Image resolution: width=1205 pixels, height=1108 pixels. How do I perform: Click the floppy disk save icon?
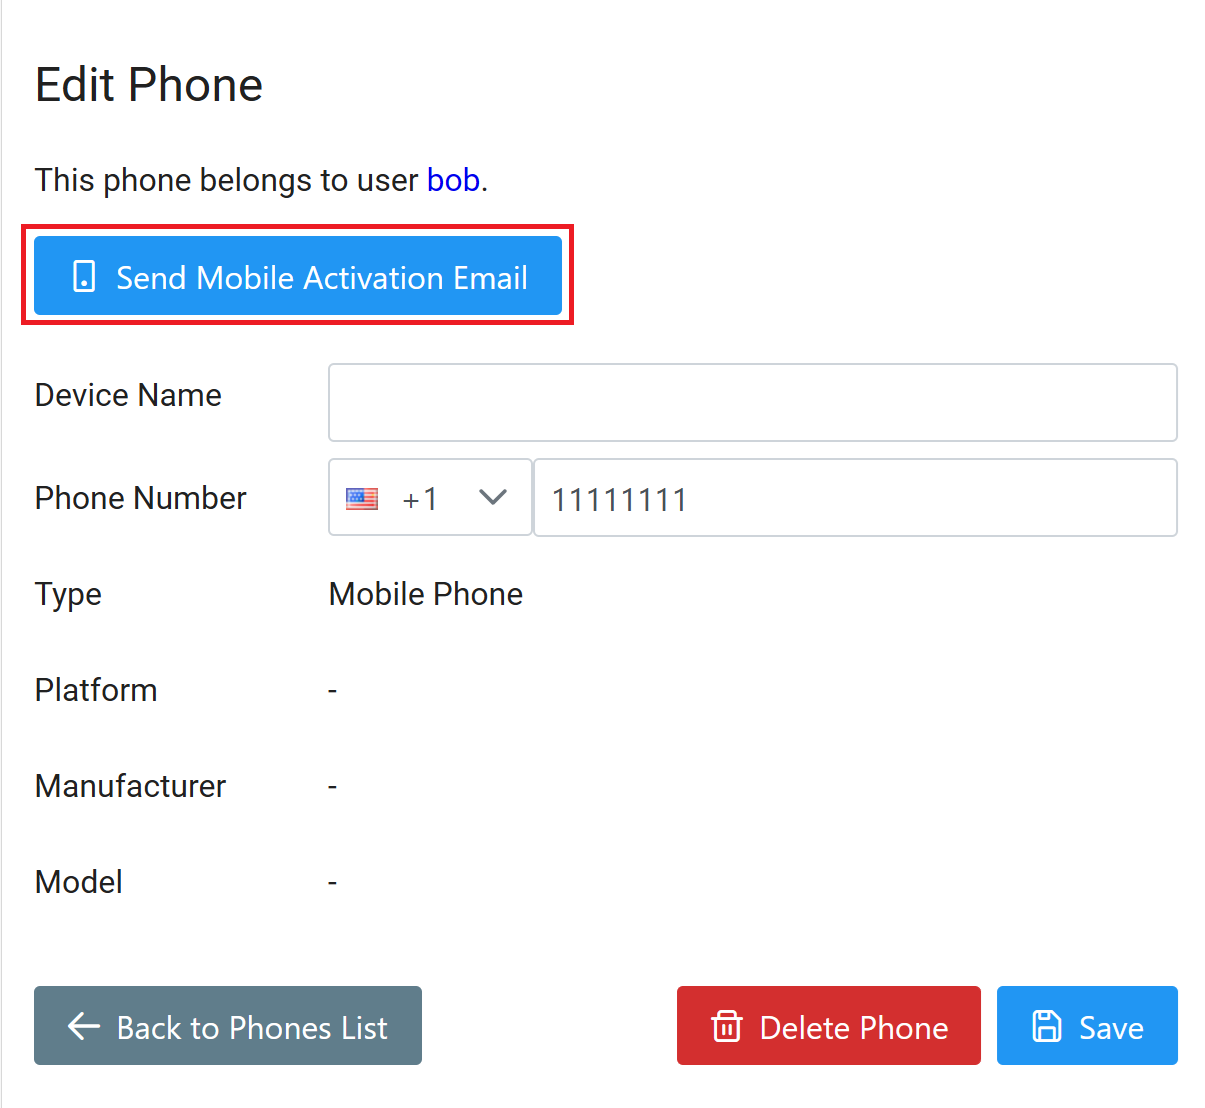click(x=1047, y=1026)
